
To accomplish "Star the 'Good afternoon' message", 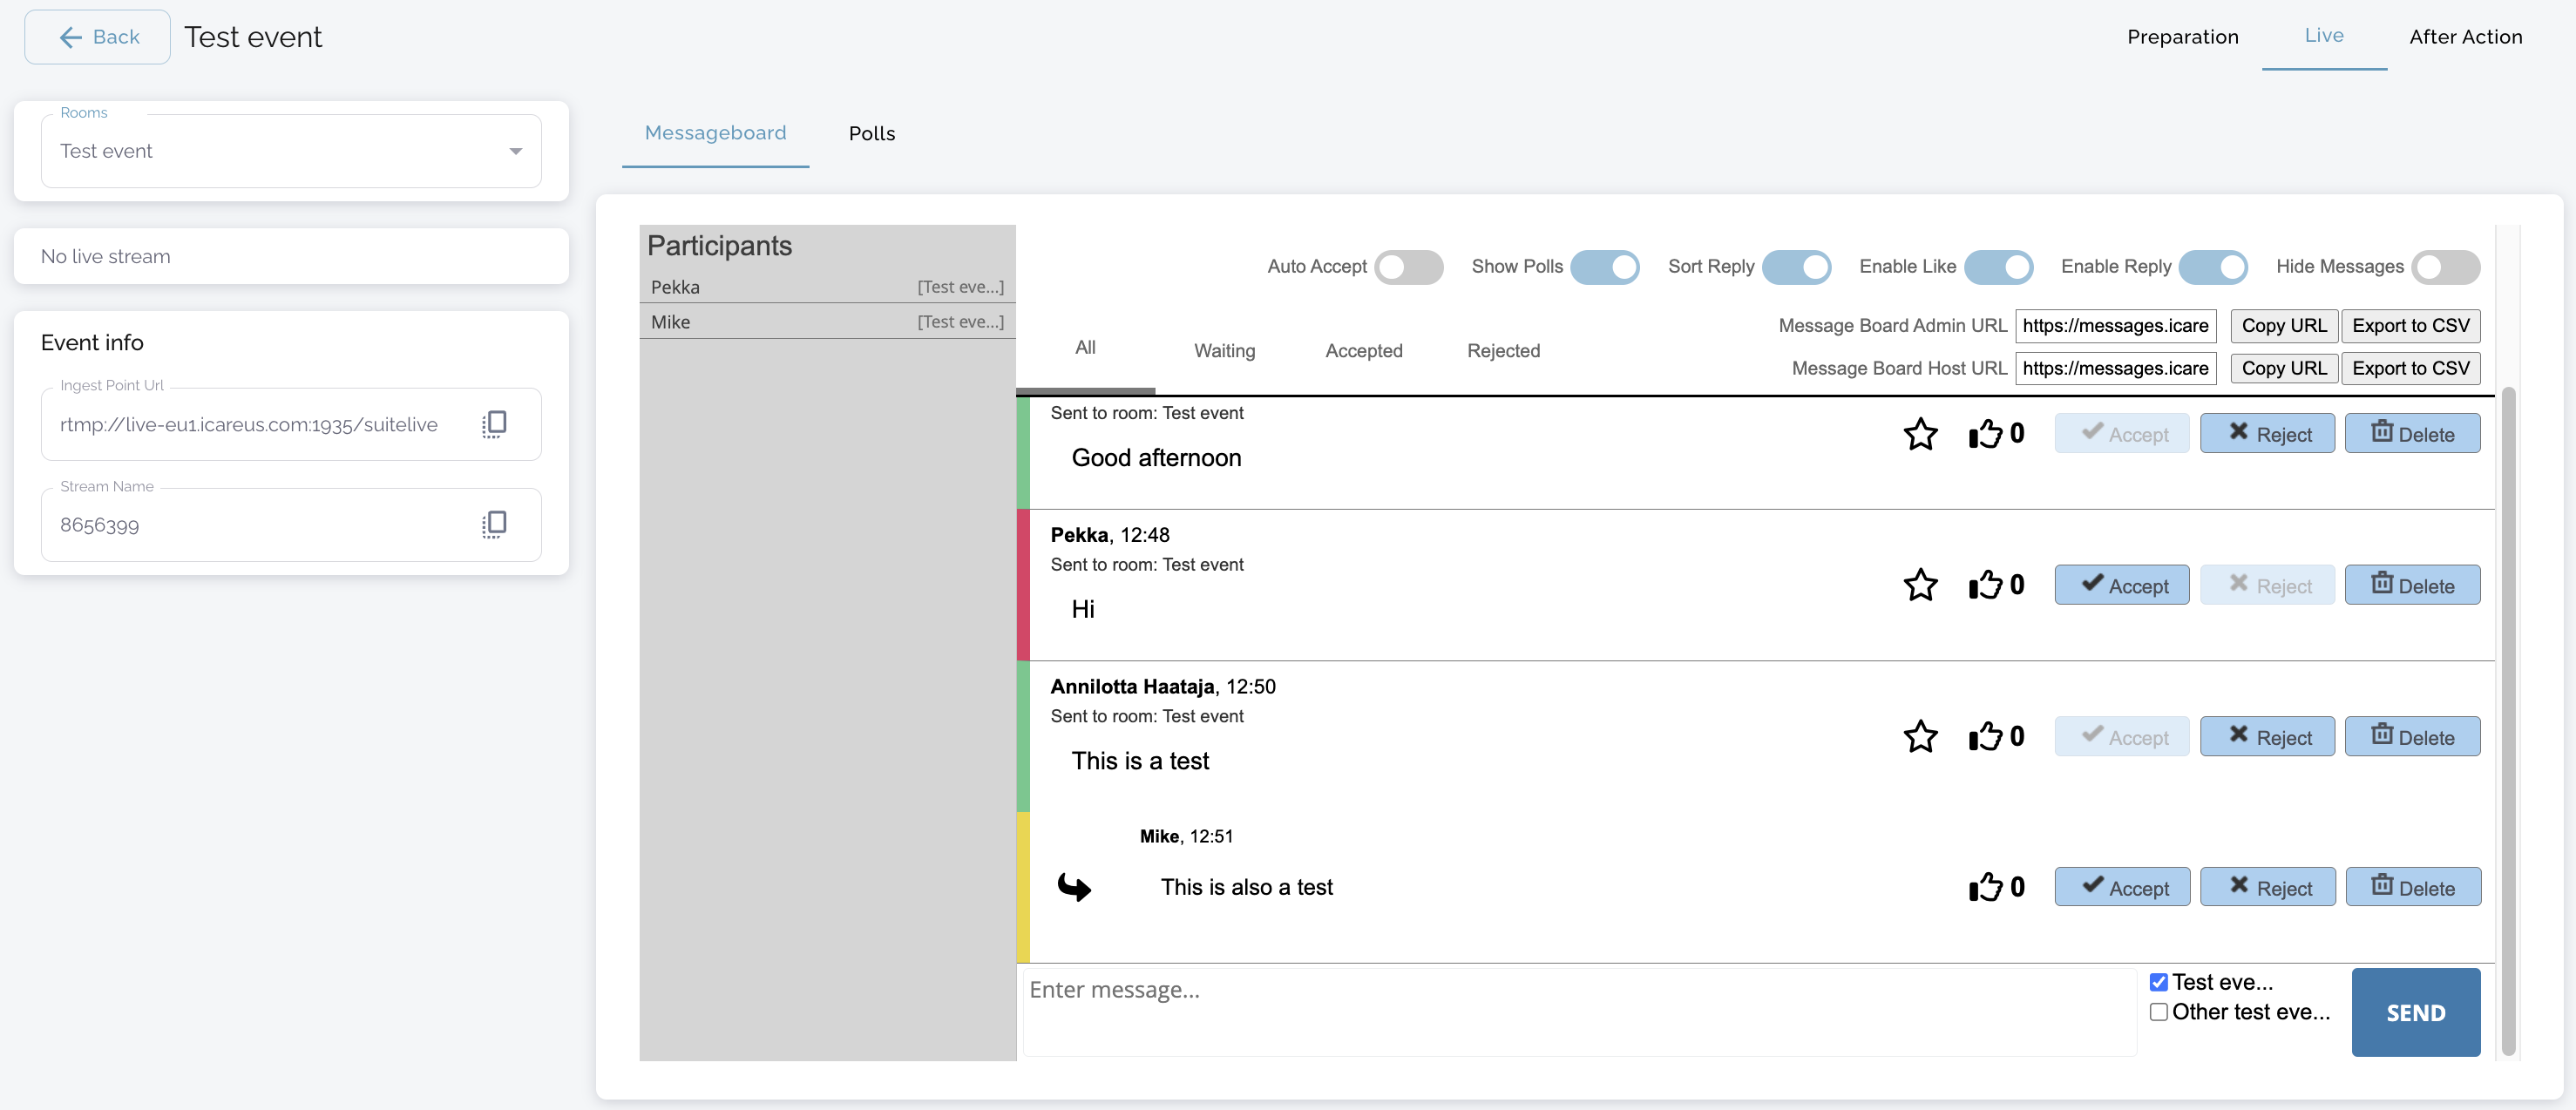I will click(x=1920, y=434).
